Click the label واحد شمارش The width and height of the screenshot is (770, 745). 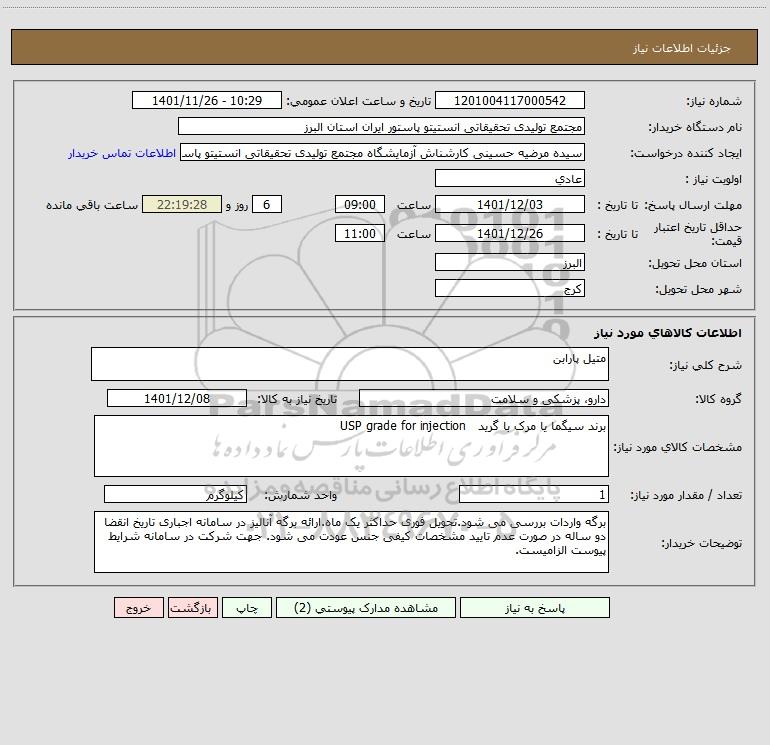tap(301, 496)
